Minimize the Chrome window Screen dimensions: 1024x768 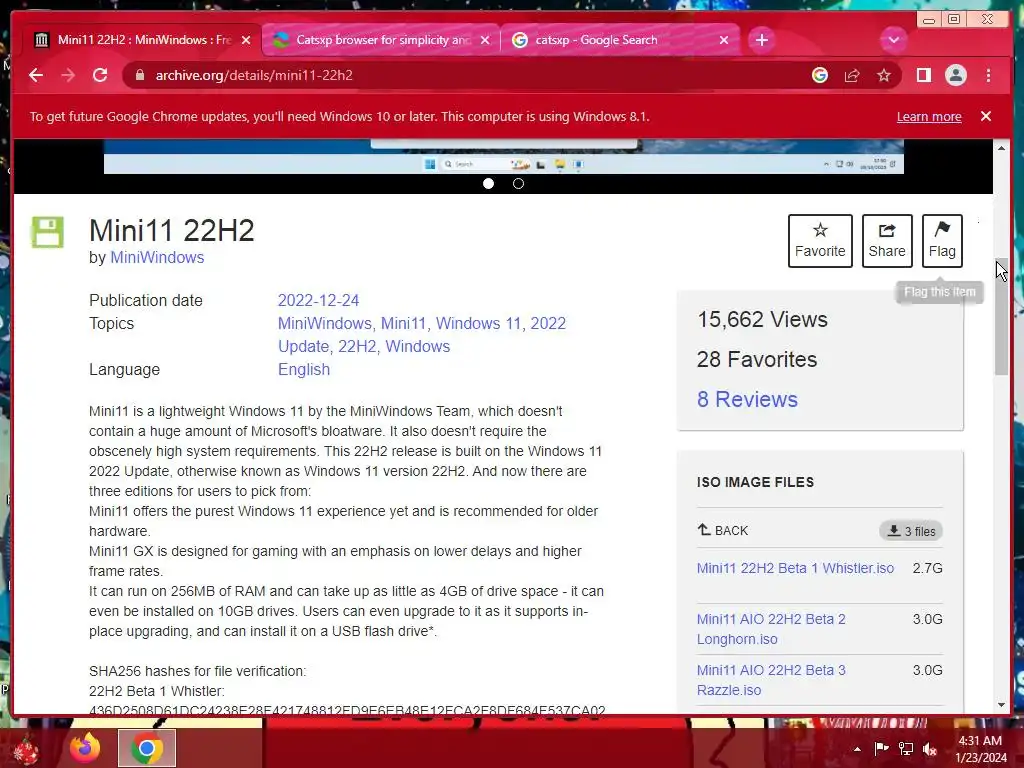point(928,20)
